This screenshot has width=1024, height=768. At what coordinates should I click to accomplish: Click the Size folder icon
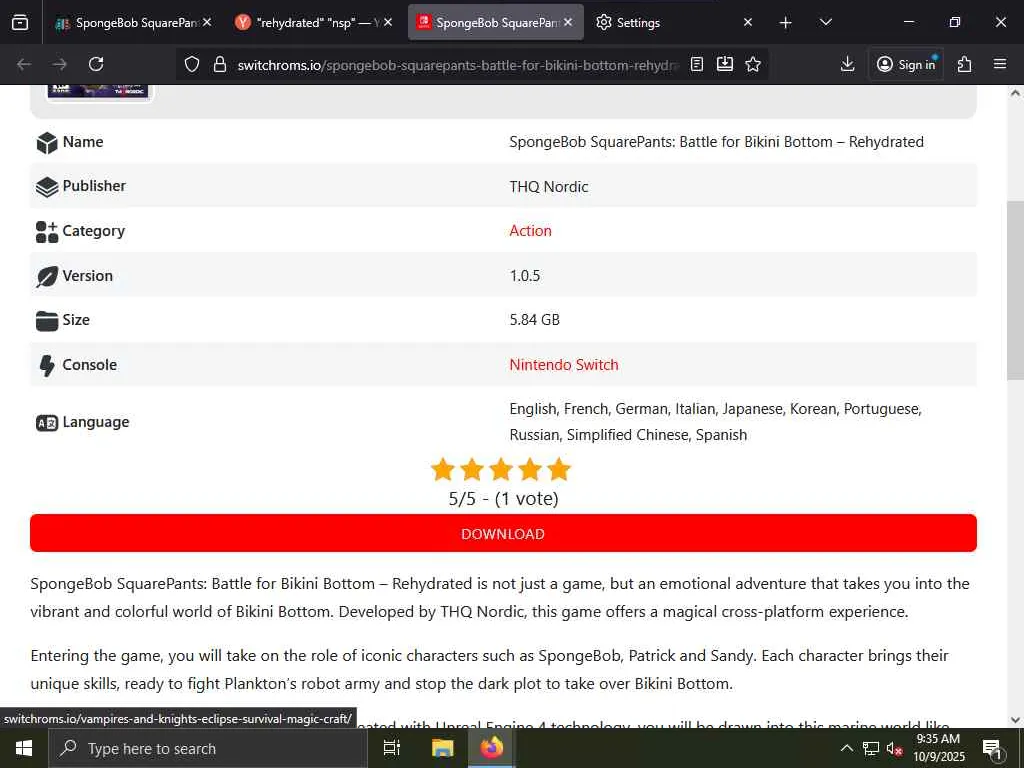point(47,321)
